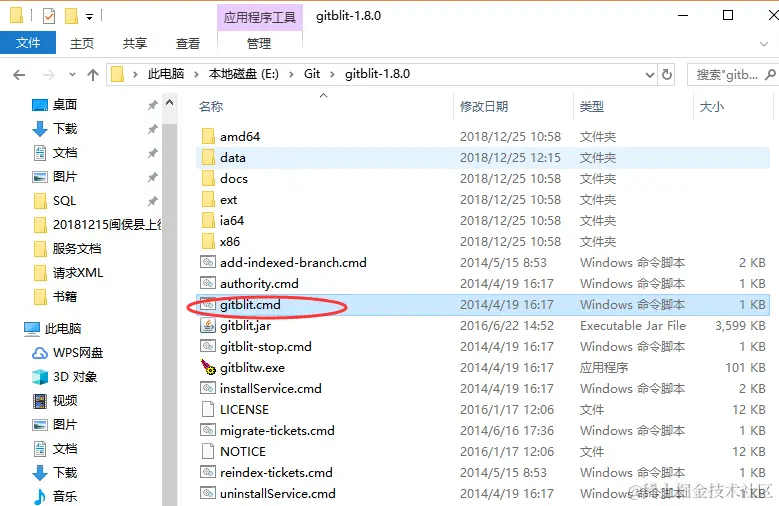Select the 应用程序工具 contextual tab
This screenshot has width=779, height=506.
click(x=259, y=17)
